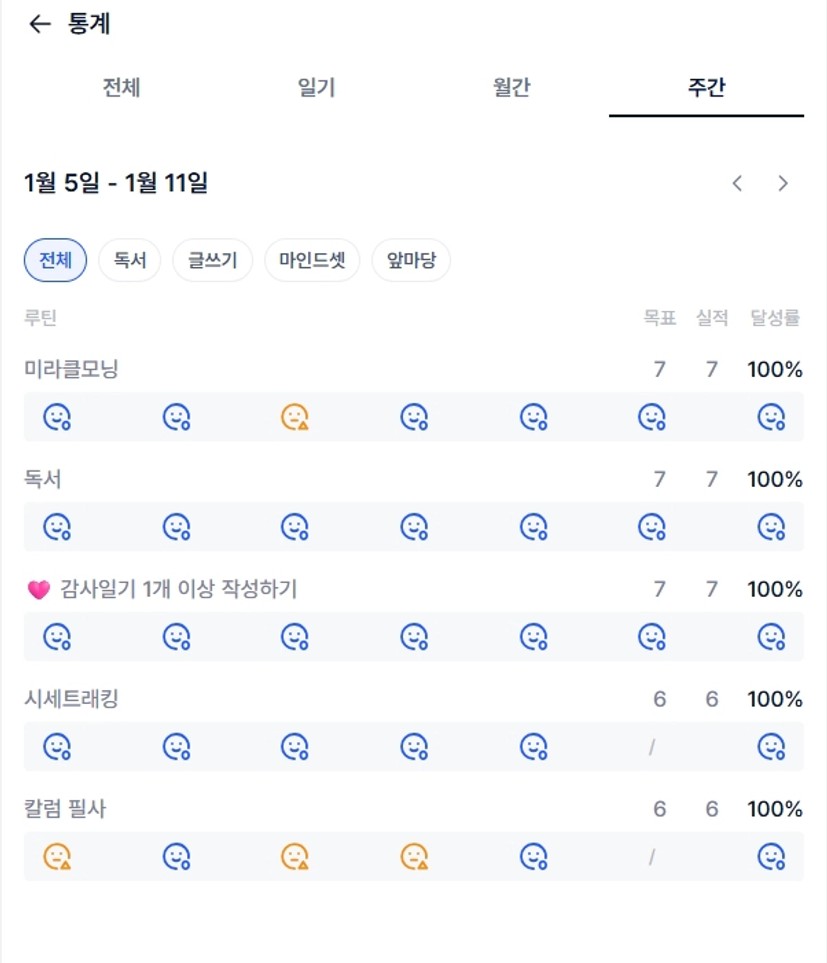Go back using the arrow next to 통계
This screenshot has width=827, height=963.
[39, 25]
